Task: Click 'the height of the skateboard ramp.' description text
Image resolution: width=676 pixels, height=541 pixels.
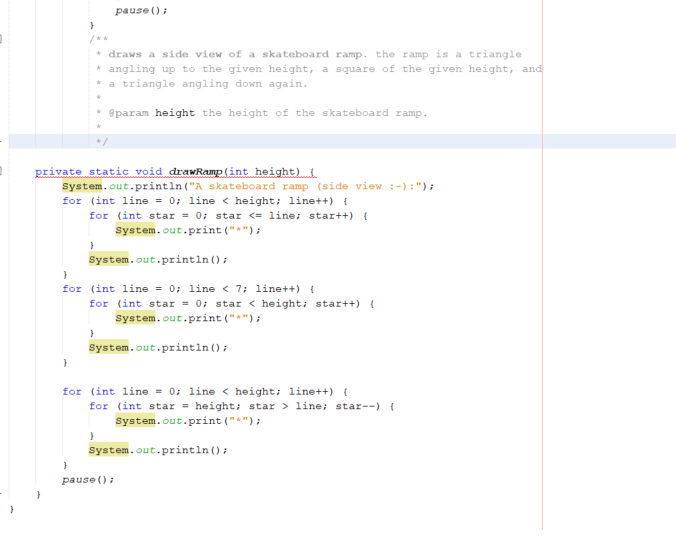Action: [315, 113]
